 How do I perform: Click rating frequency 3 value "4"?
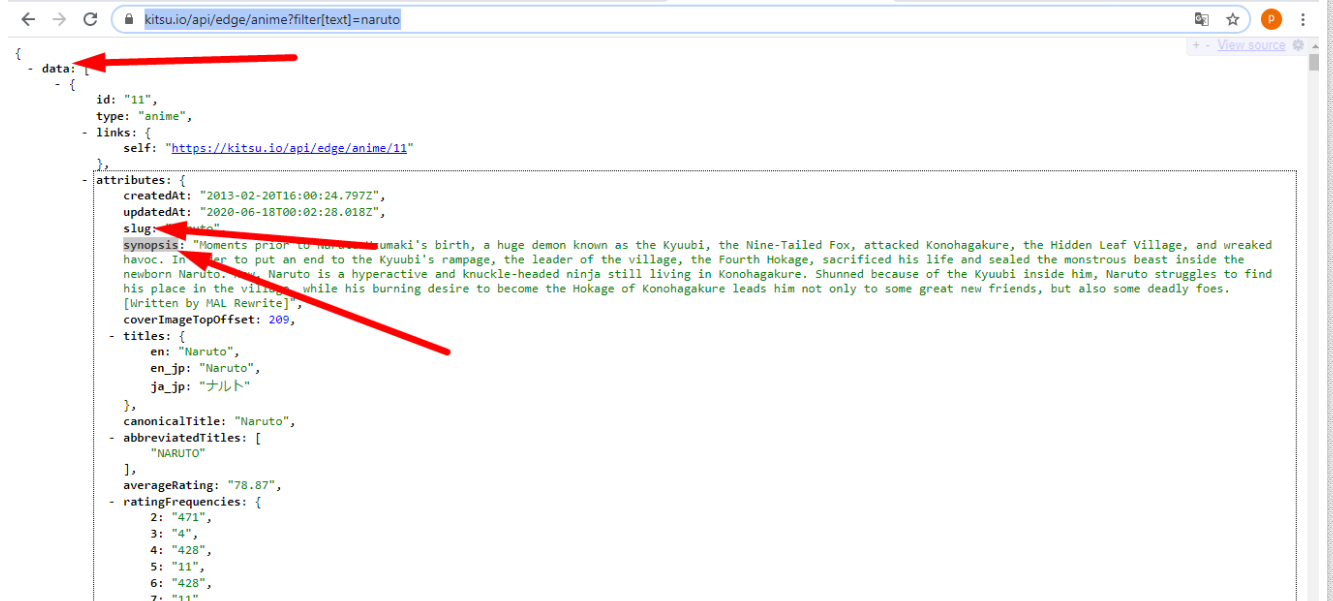pos(181,534)
